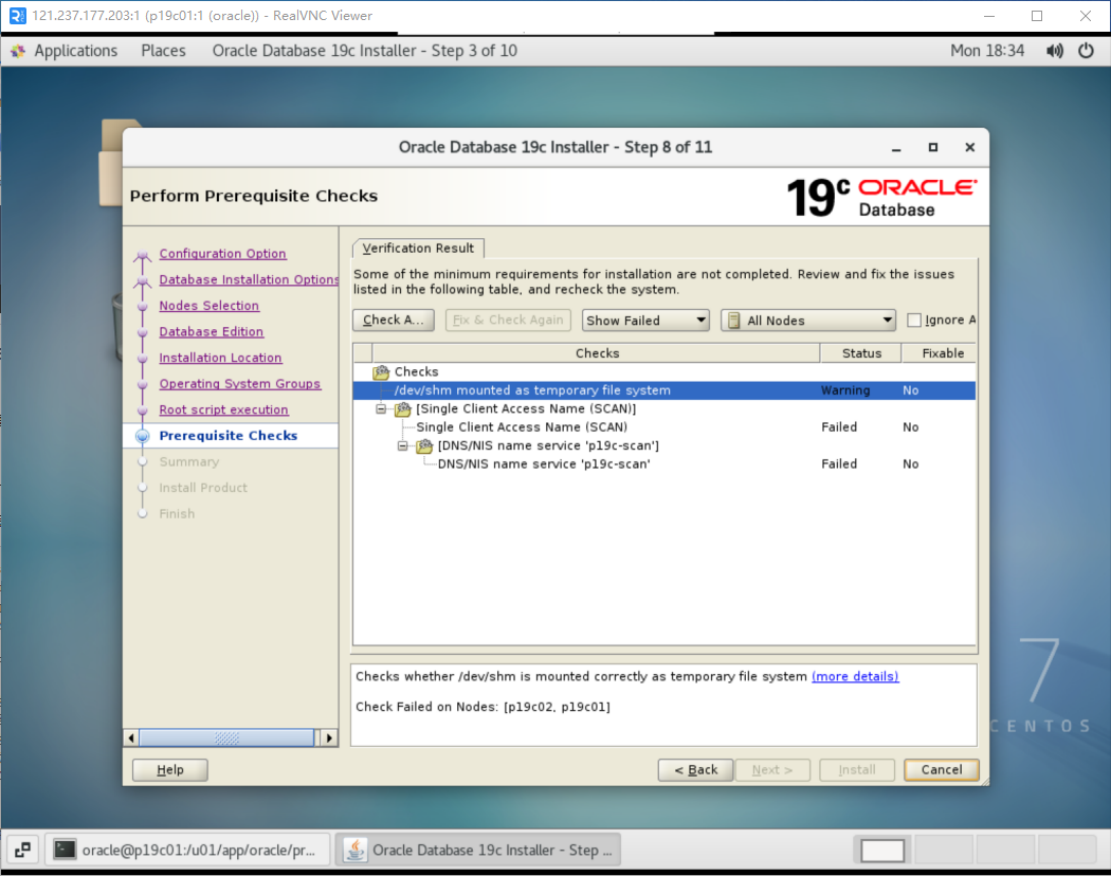Click the SCAN group folder icon

[402, 409]
